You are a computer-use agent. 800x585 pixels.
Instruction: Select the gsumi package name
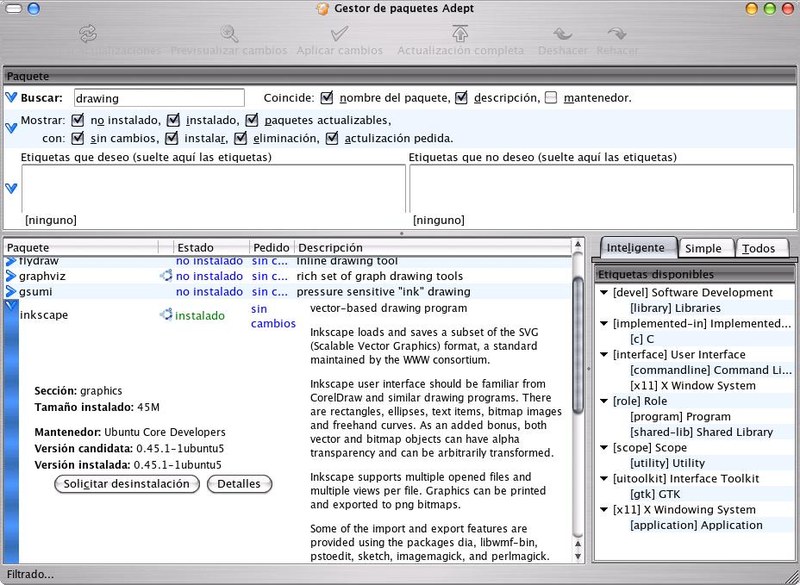coord(36,292)
